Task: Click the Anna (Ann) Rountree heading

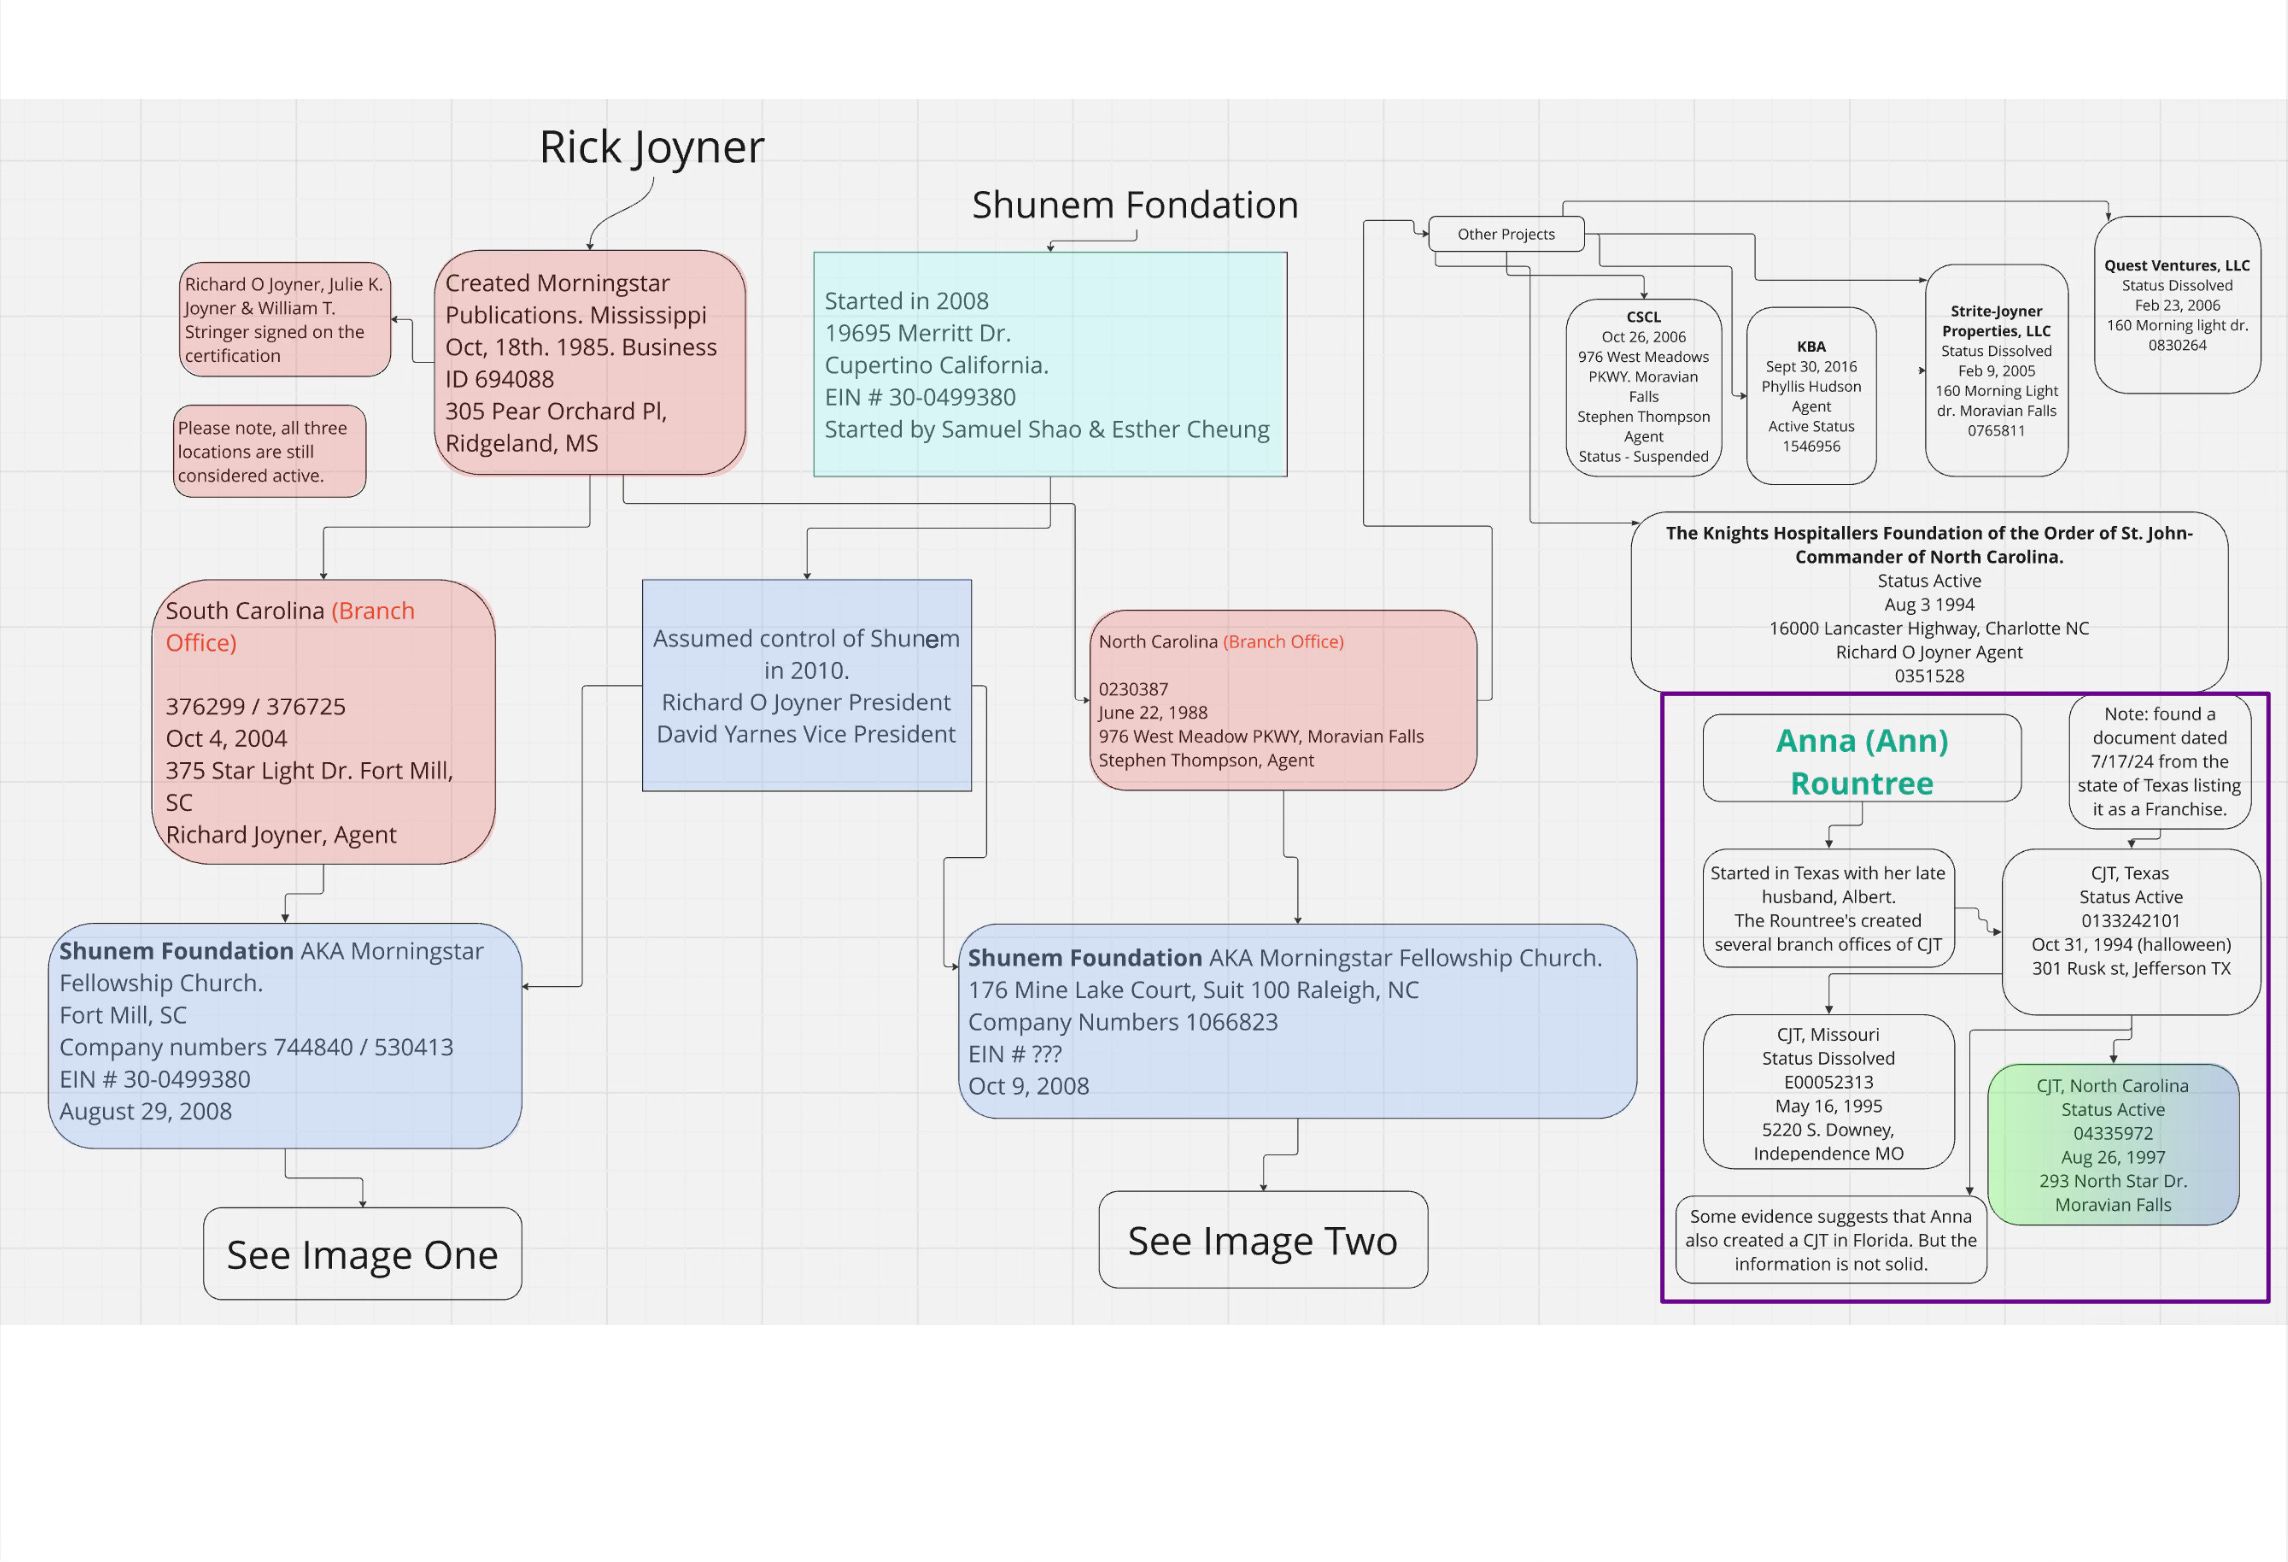Action: [x=1861, y=760]
